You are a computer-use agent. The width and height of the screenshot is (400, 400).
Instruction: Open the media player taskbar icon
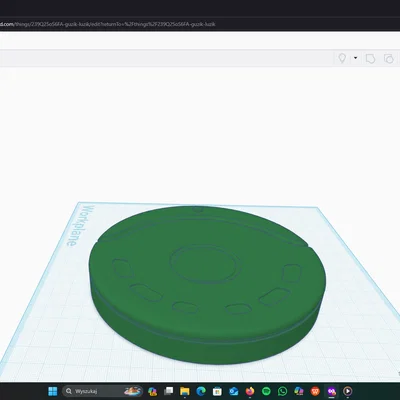tap(348, 391)
